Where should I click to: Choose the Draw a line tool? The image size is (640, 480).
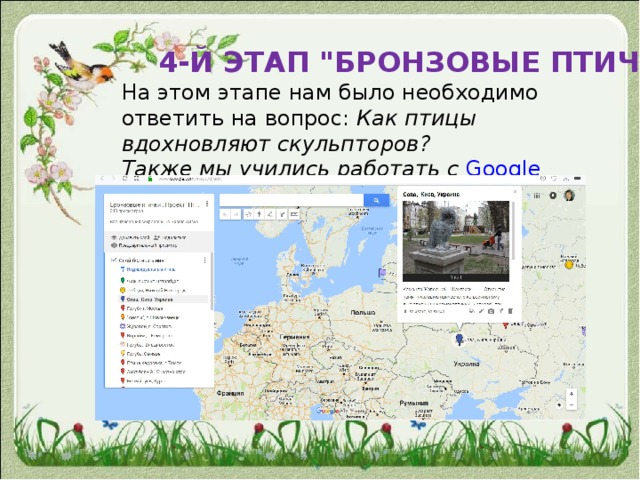point(270,214)
